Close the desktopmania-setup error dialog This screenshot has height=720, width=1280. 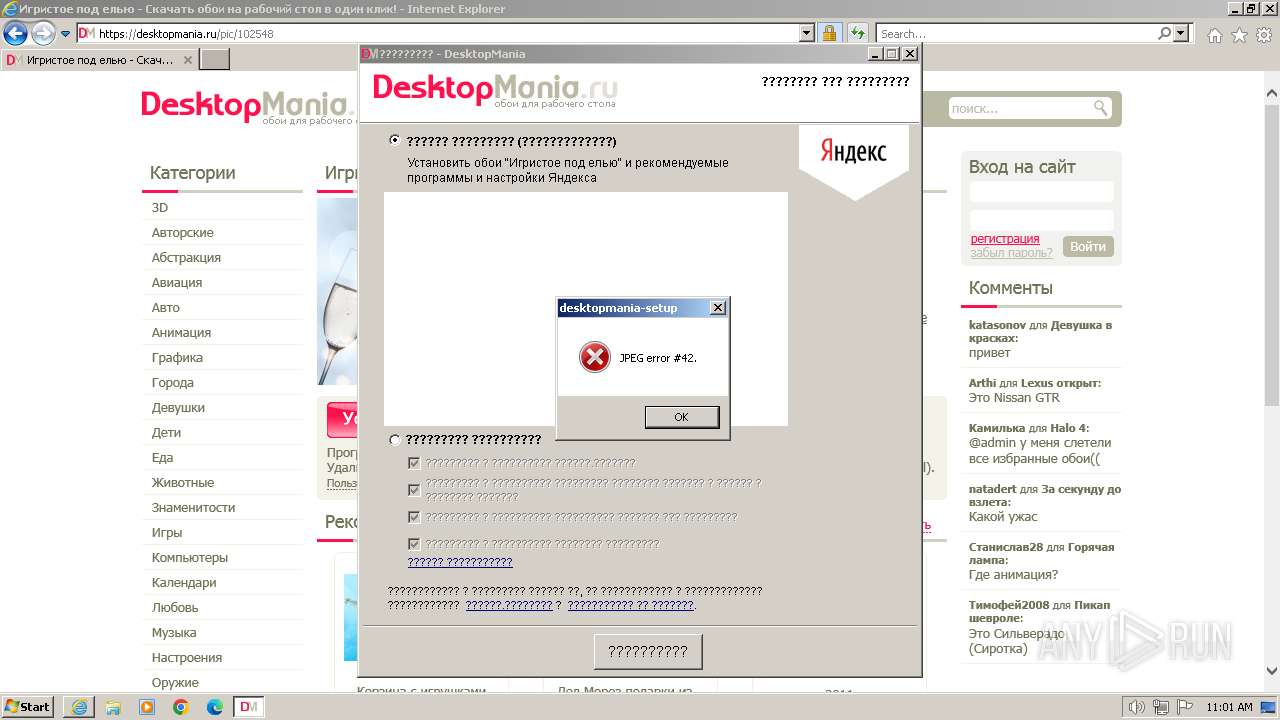pyautogui.click(x=717, y=308)
